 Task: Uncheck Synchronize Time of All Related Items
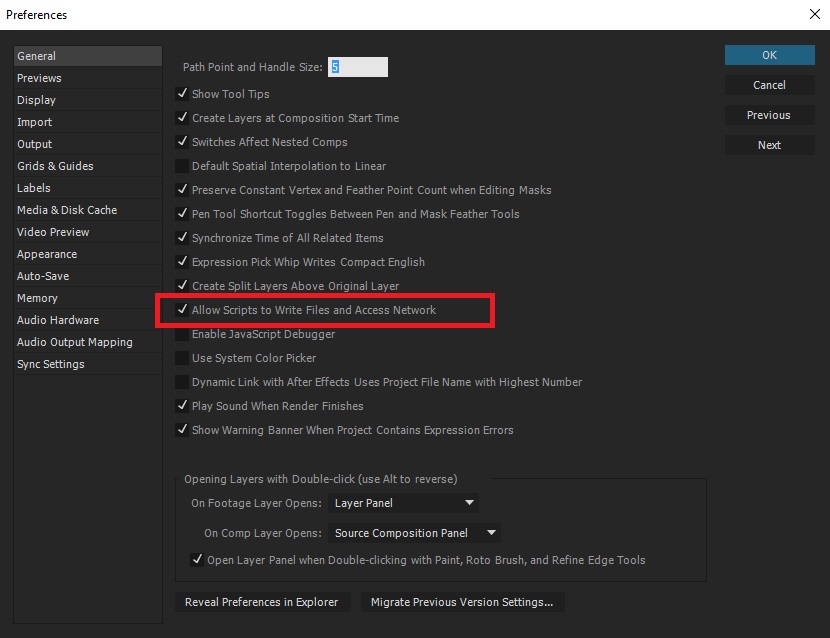coord(182,238)
